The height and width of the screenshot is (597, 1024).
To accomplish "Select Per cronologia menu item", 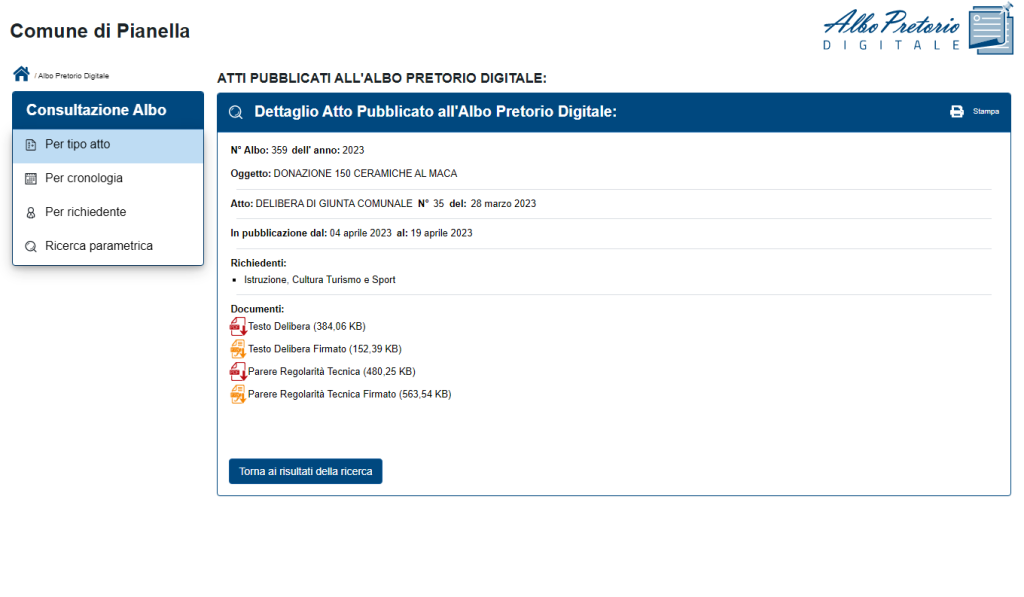I will 108,178.
